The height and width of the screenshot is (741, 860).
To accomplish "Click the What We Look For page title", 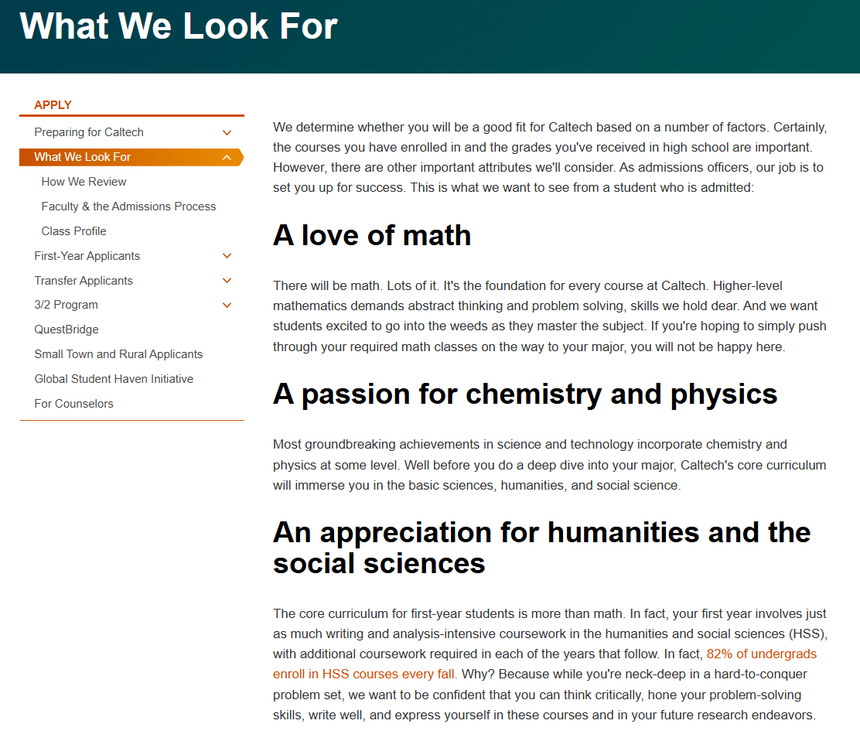I will (179, 25).
